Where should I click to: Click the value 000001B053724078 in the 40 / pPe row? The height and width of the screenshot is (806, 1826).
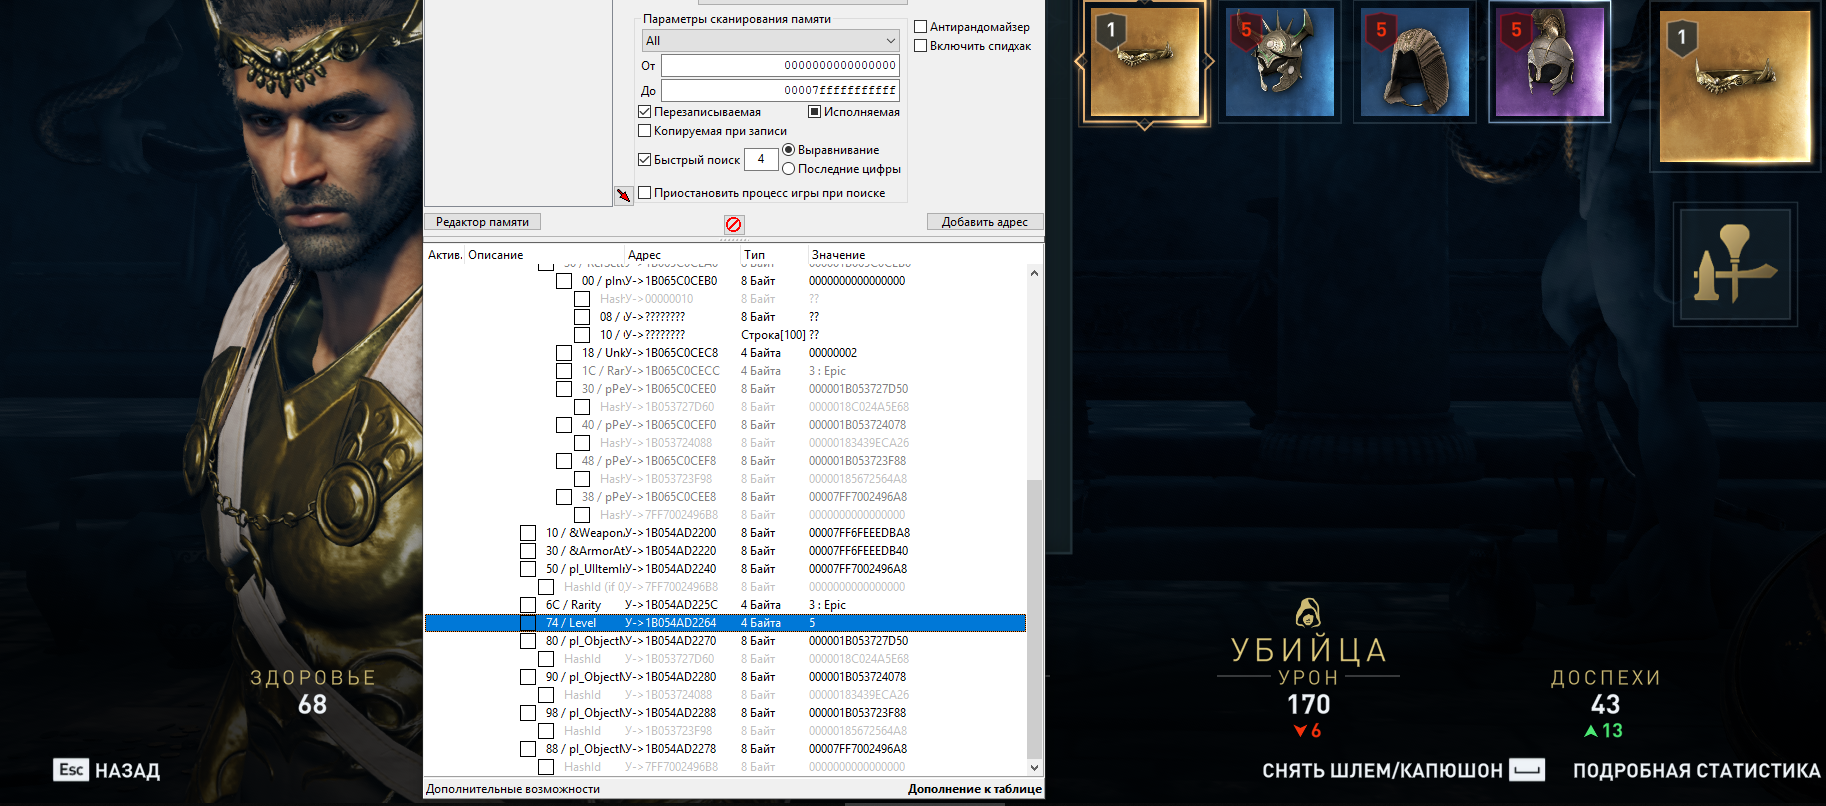[858, 425]
